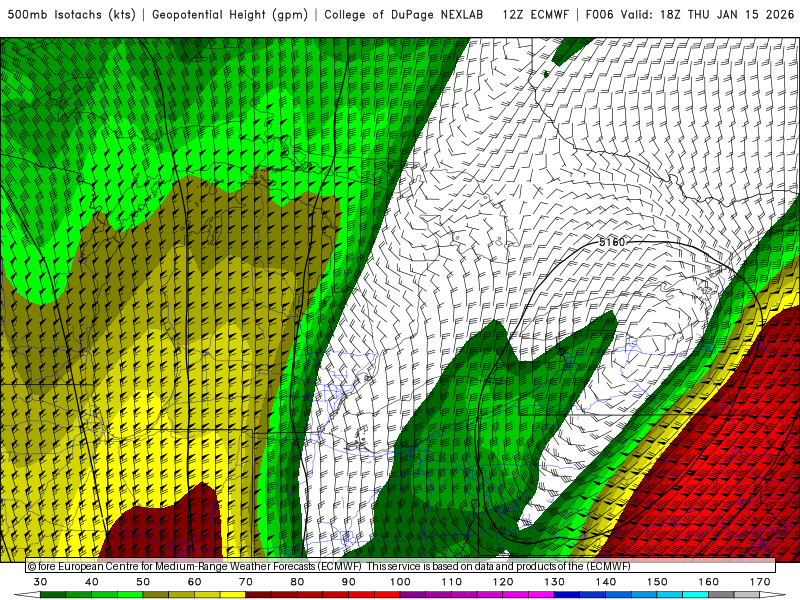Click the 'College of DuPage NEXLAB' label
The width and height of the screenshot is (800, 600).
pyautogui.click(x=404, y=15)
